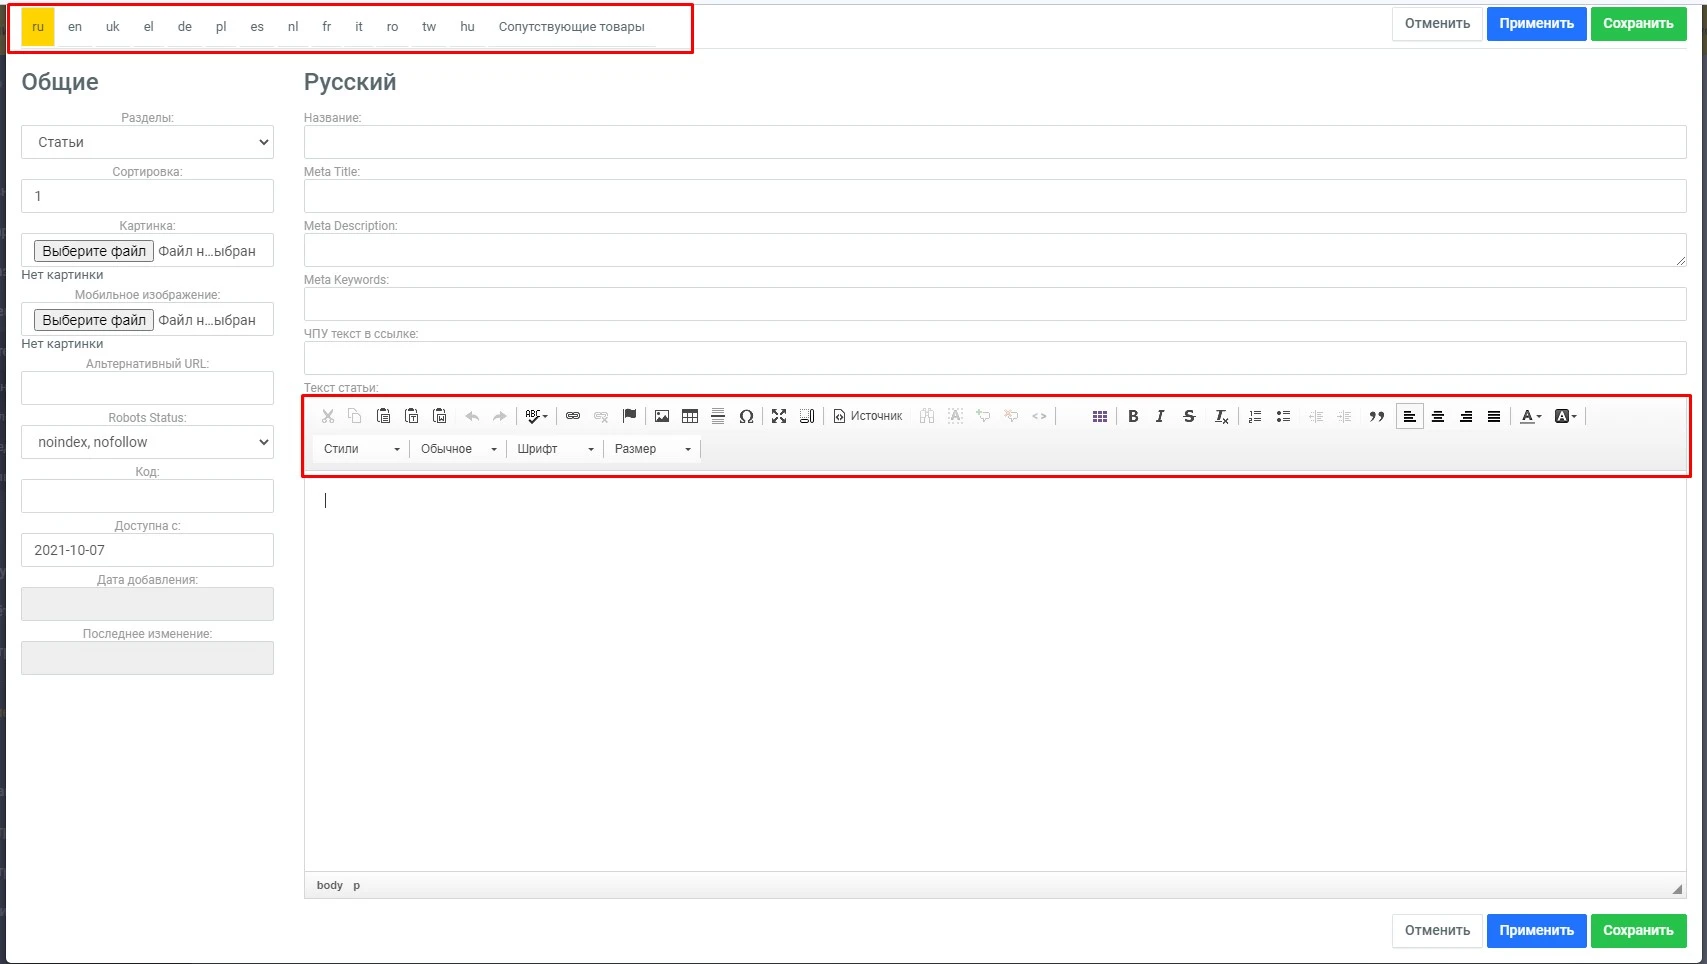Screen dimensions: 1707x964
Task: Open the text color picker
Action: (x=1530, y=416)
